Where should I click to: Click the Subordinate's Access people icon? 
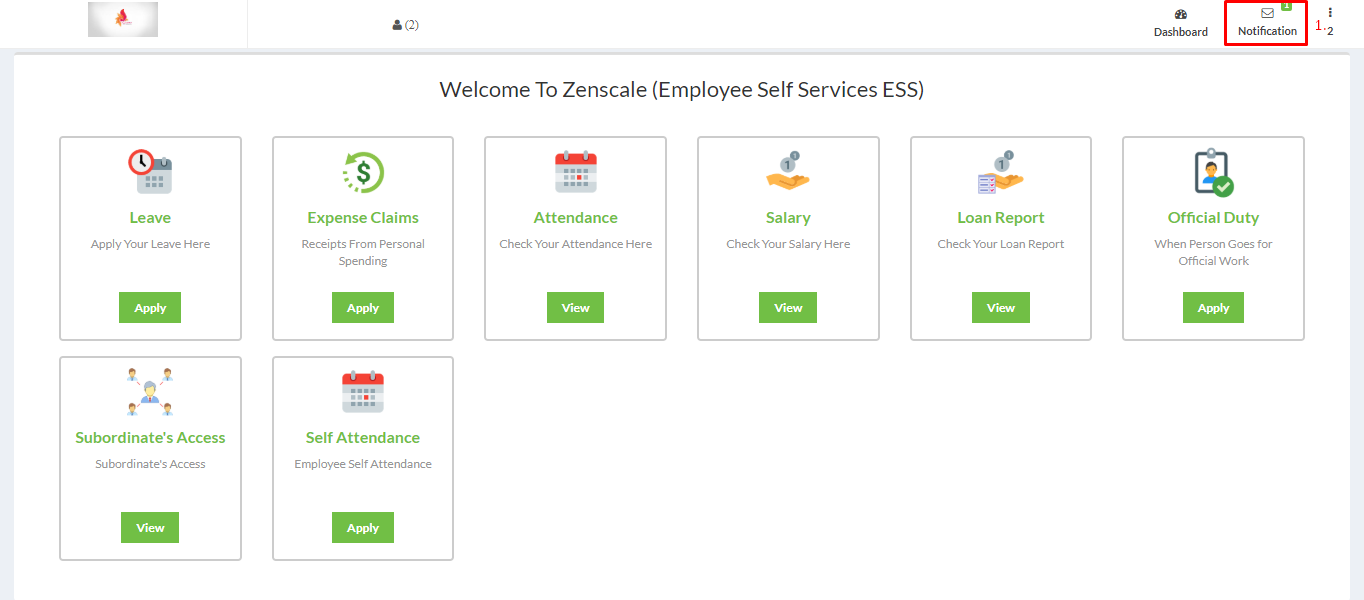[150, 392]
